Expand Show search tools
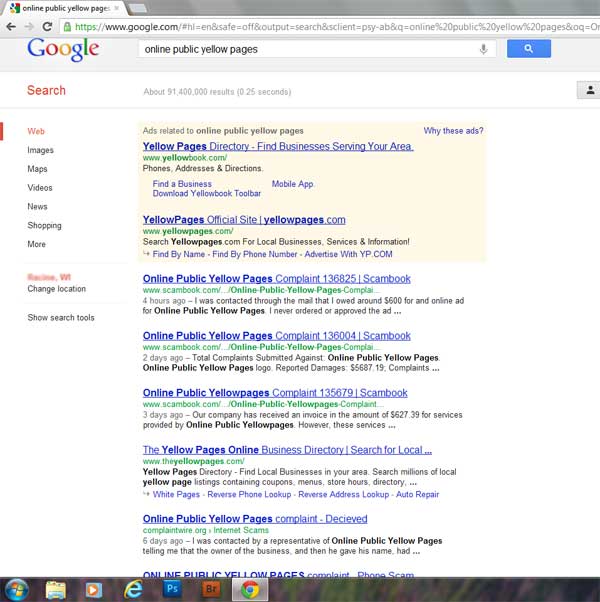The width and height of the screenshot is (600, 602). pos(61,318)
